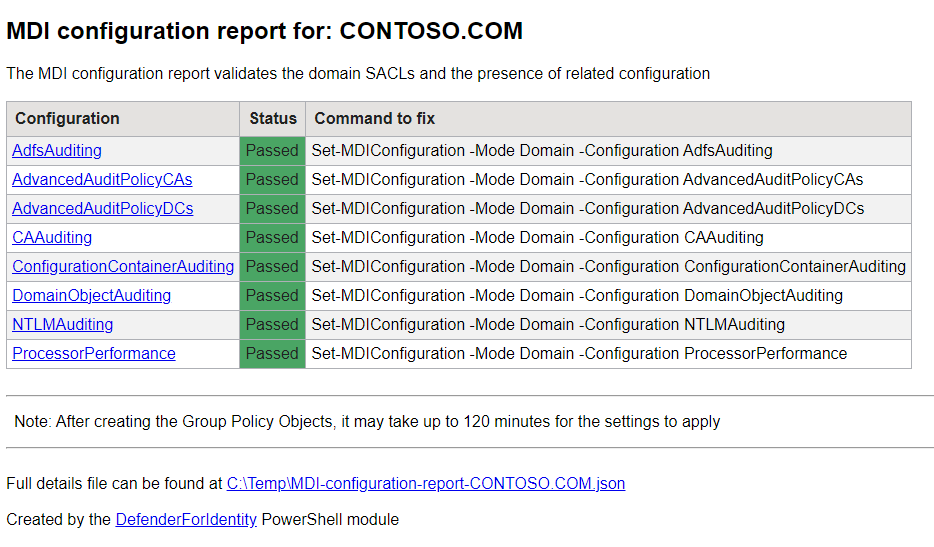Follow the AdvancedAuditPolicyDCs link
This screenshot has height=547, width=934.
coord(102,209)
